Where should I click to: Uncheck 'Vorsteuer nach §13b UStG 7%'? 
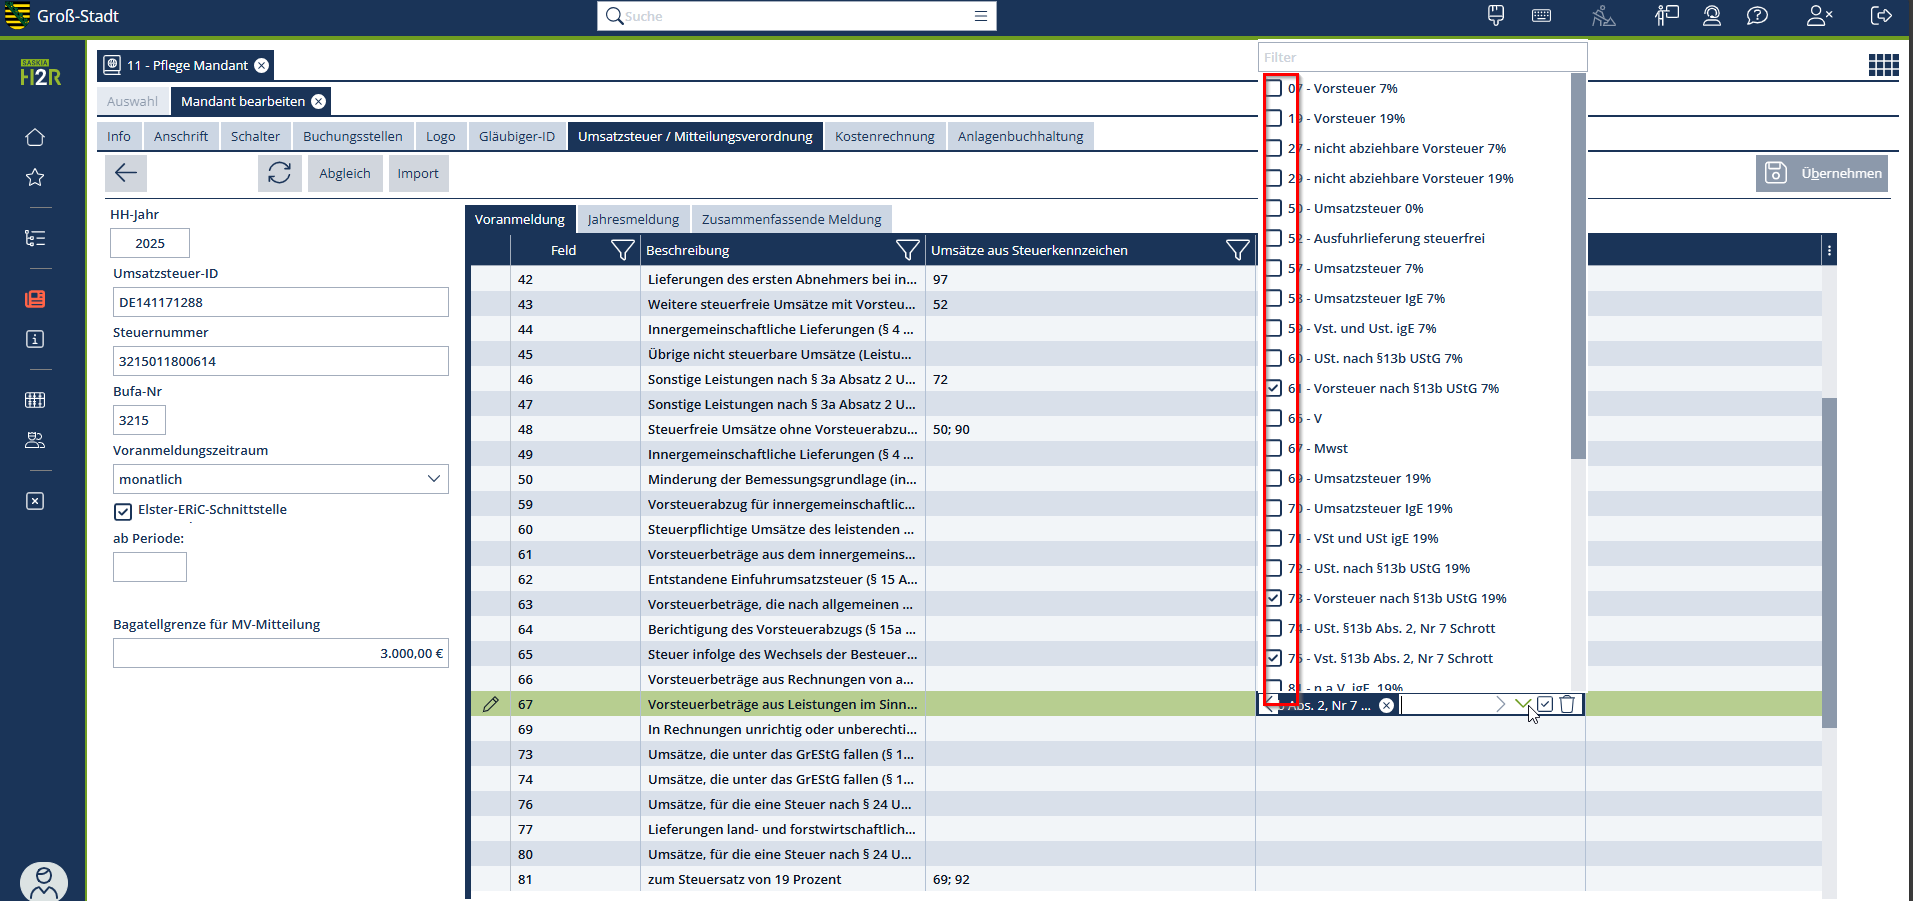1274,388
